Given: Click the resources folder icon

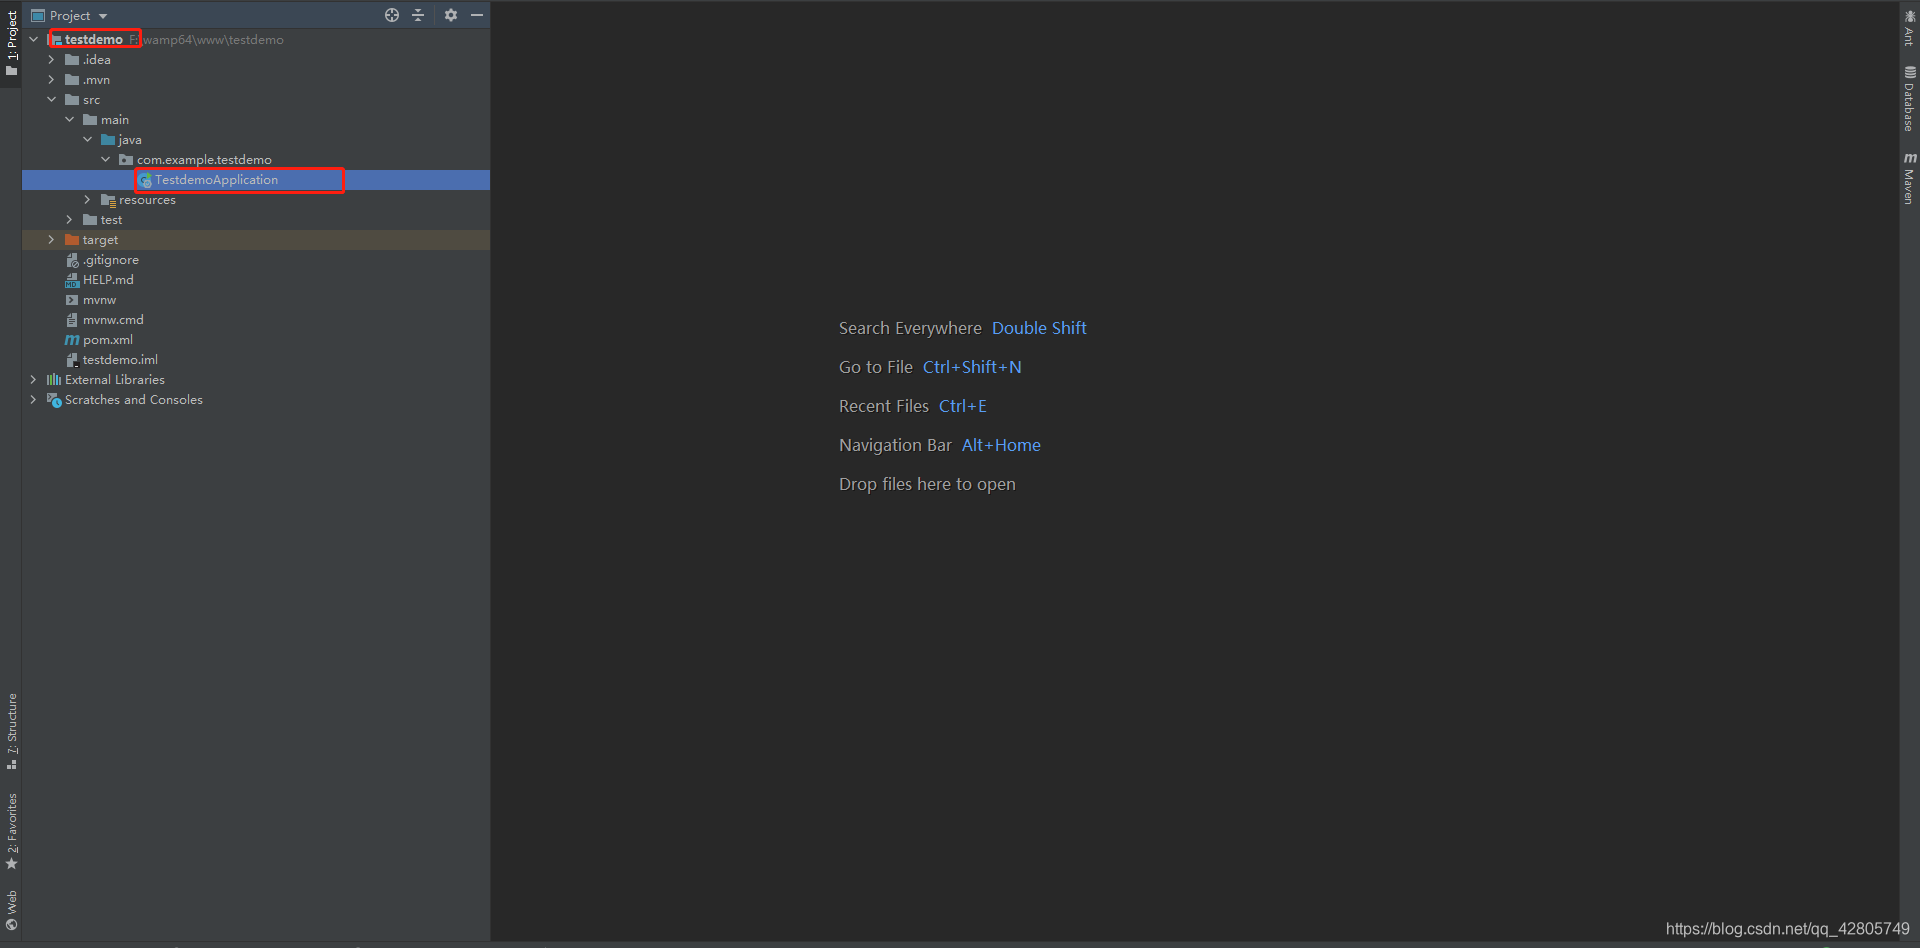Looking at the screenshot, I should click(x=108, y=200).
